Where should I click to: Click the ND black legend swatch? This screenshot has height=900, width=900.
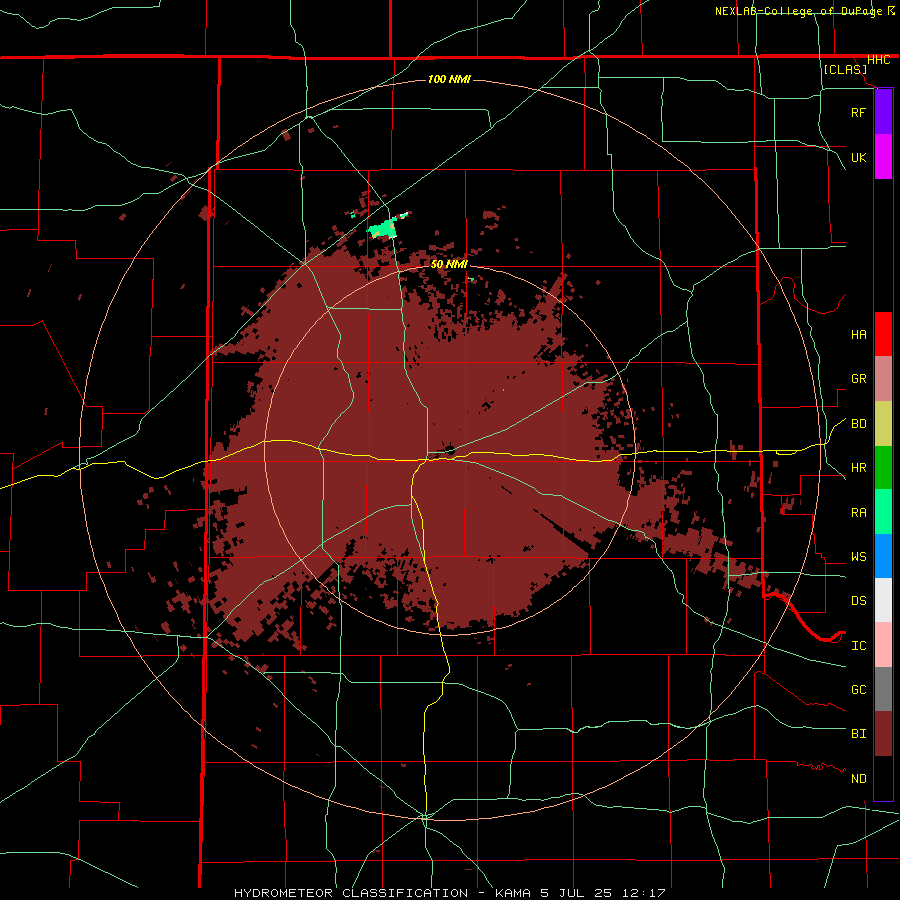tap(883, 778)
